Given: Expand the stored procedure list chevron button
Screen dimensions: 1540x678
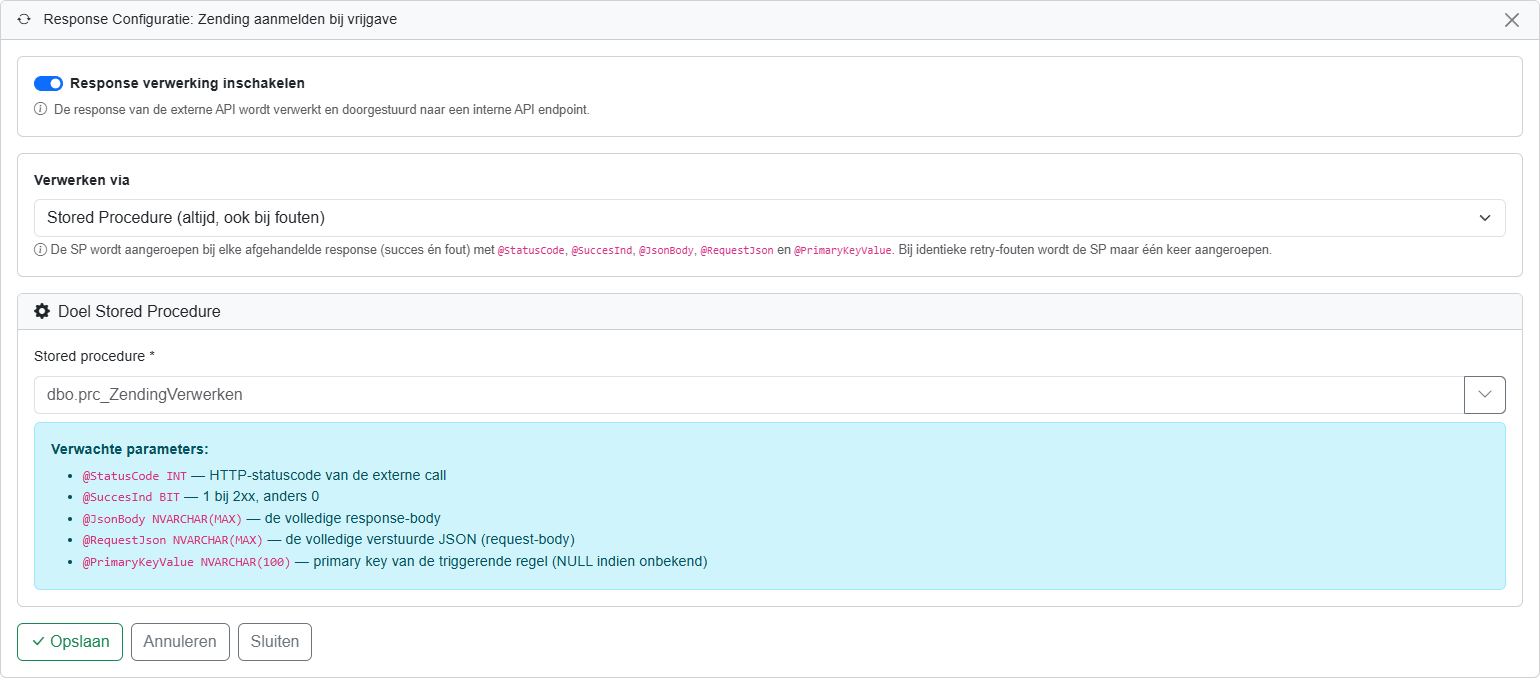Looking at the screenshot, I should (1485, 395).
